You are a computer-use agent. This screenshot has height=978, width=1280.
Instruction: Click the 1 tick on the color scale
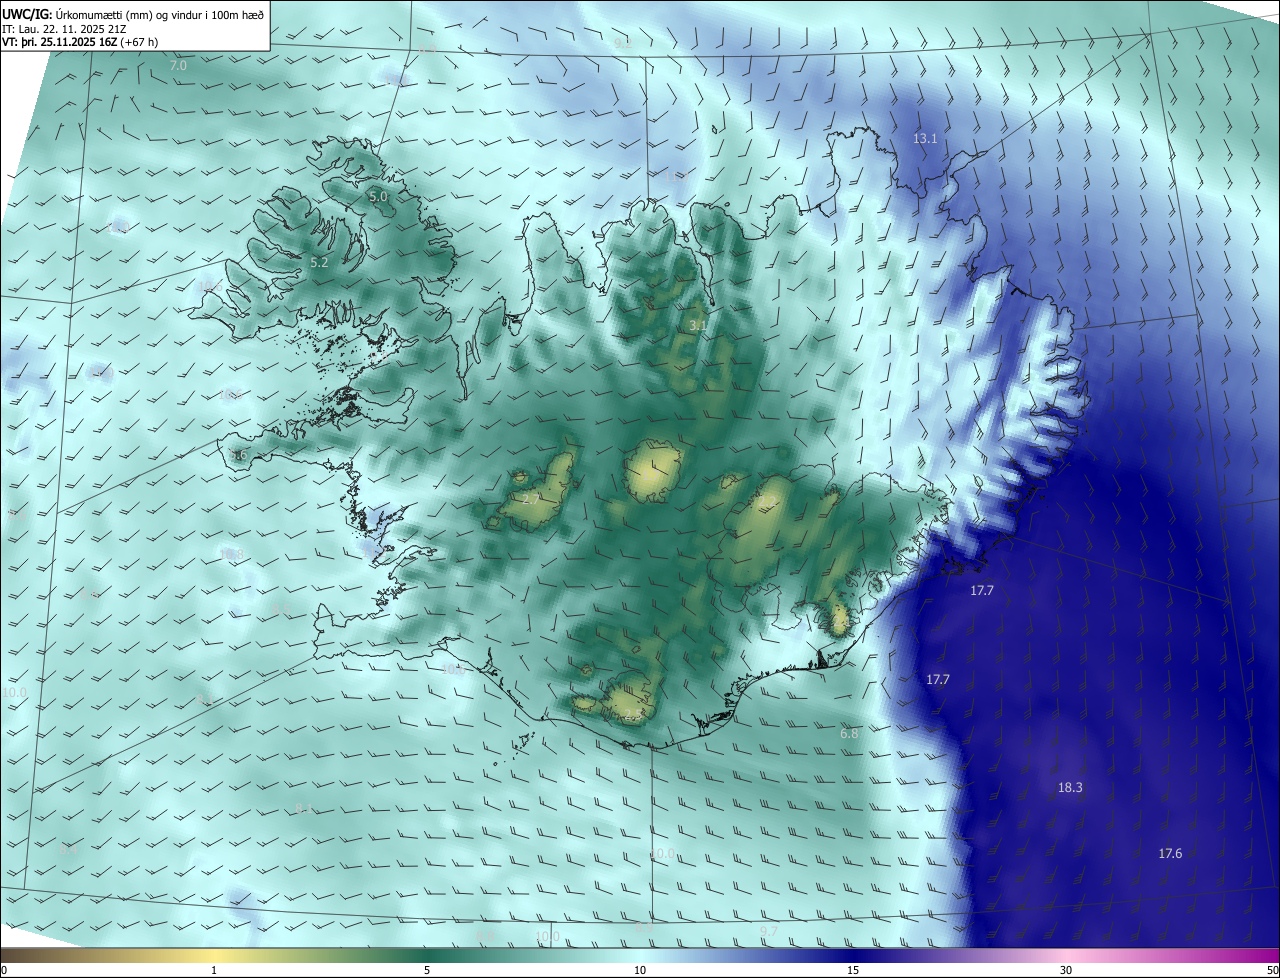214,970
